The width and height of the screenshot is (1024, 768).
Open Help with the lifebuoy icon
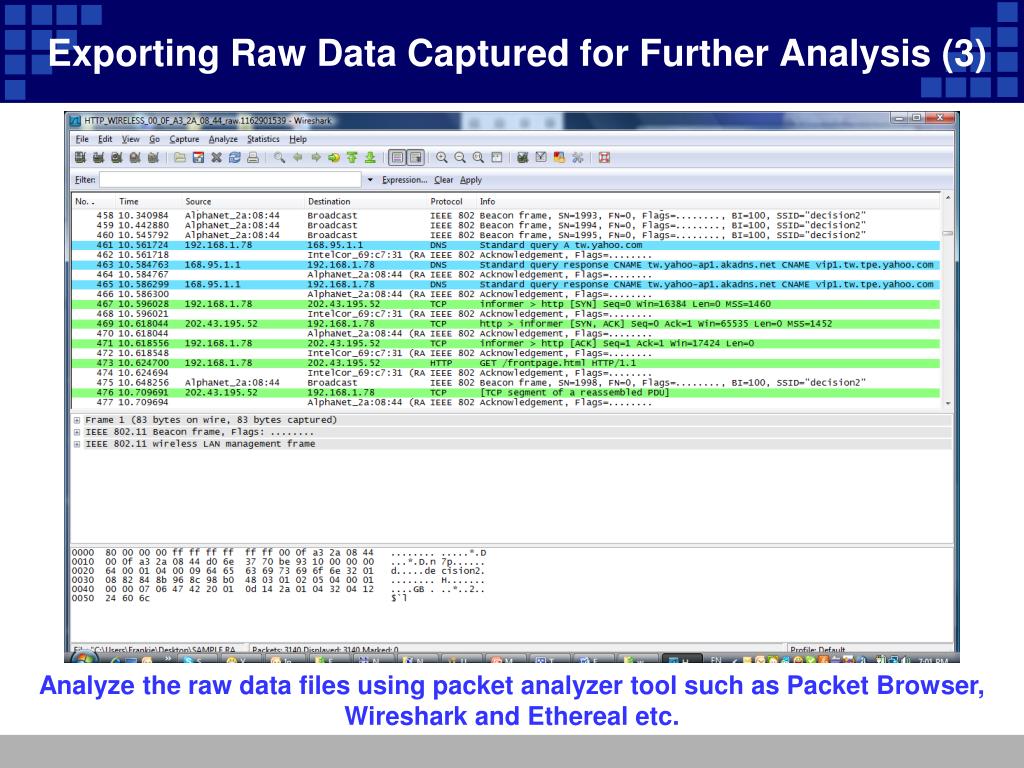point(604,157)
